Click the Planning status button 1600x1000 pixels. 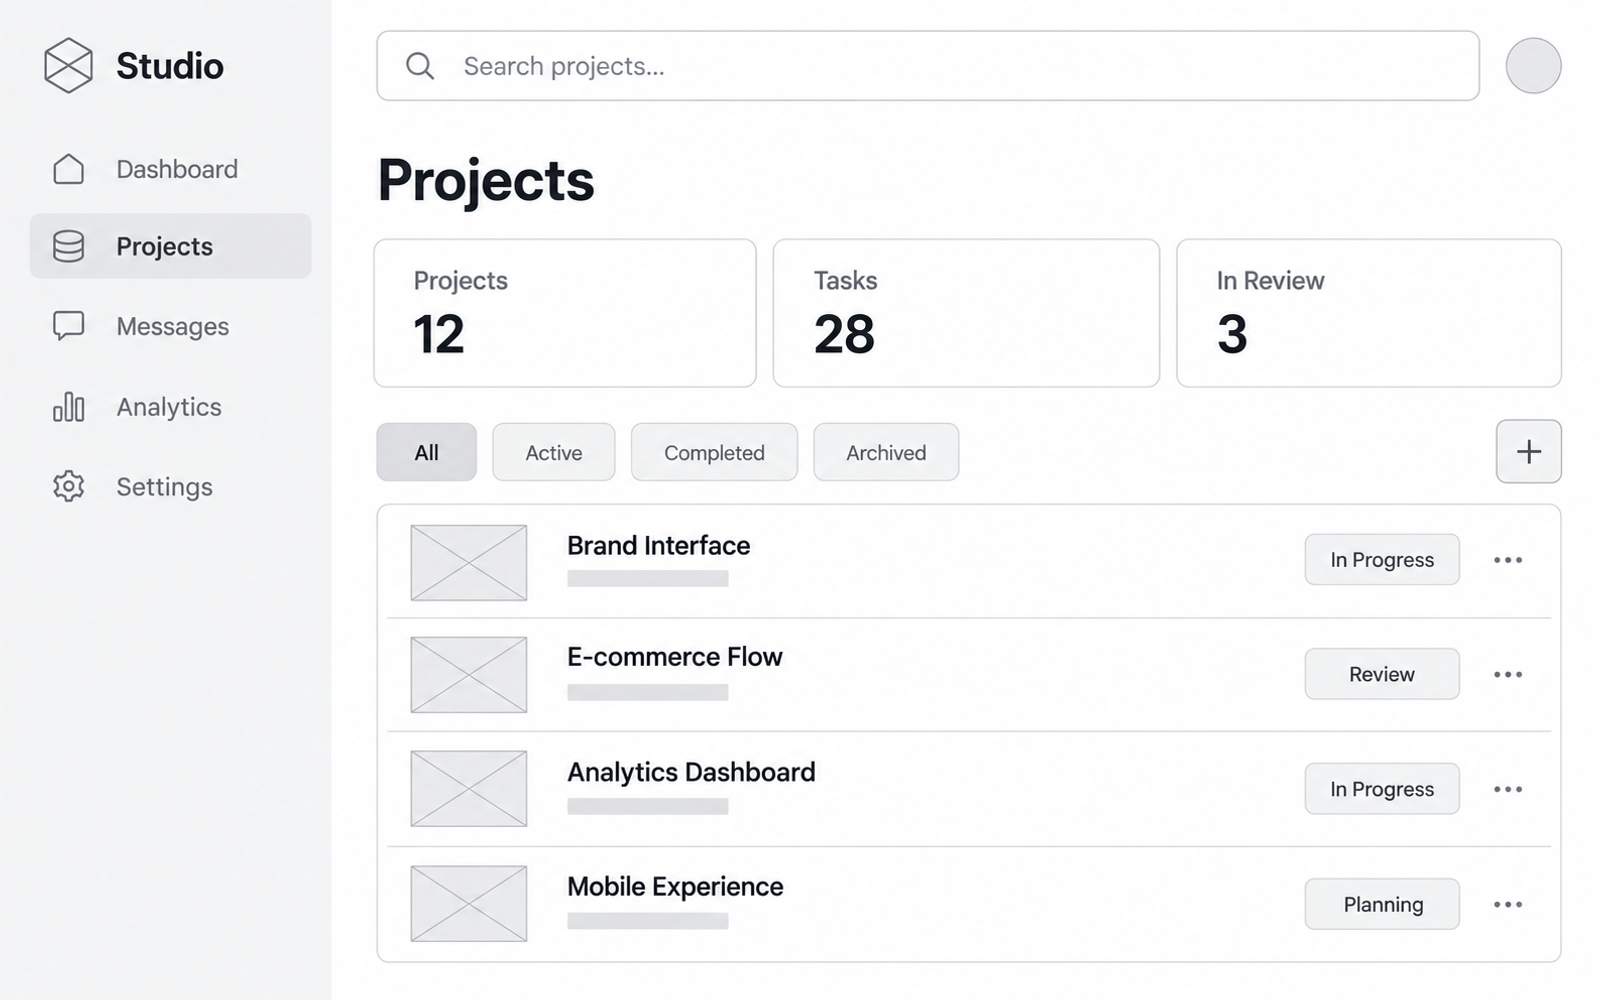tap(1382, 904)
